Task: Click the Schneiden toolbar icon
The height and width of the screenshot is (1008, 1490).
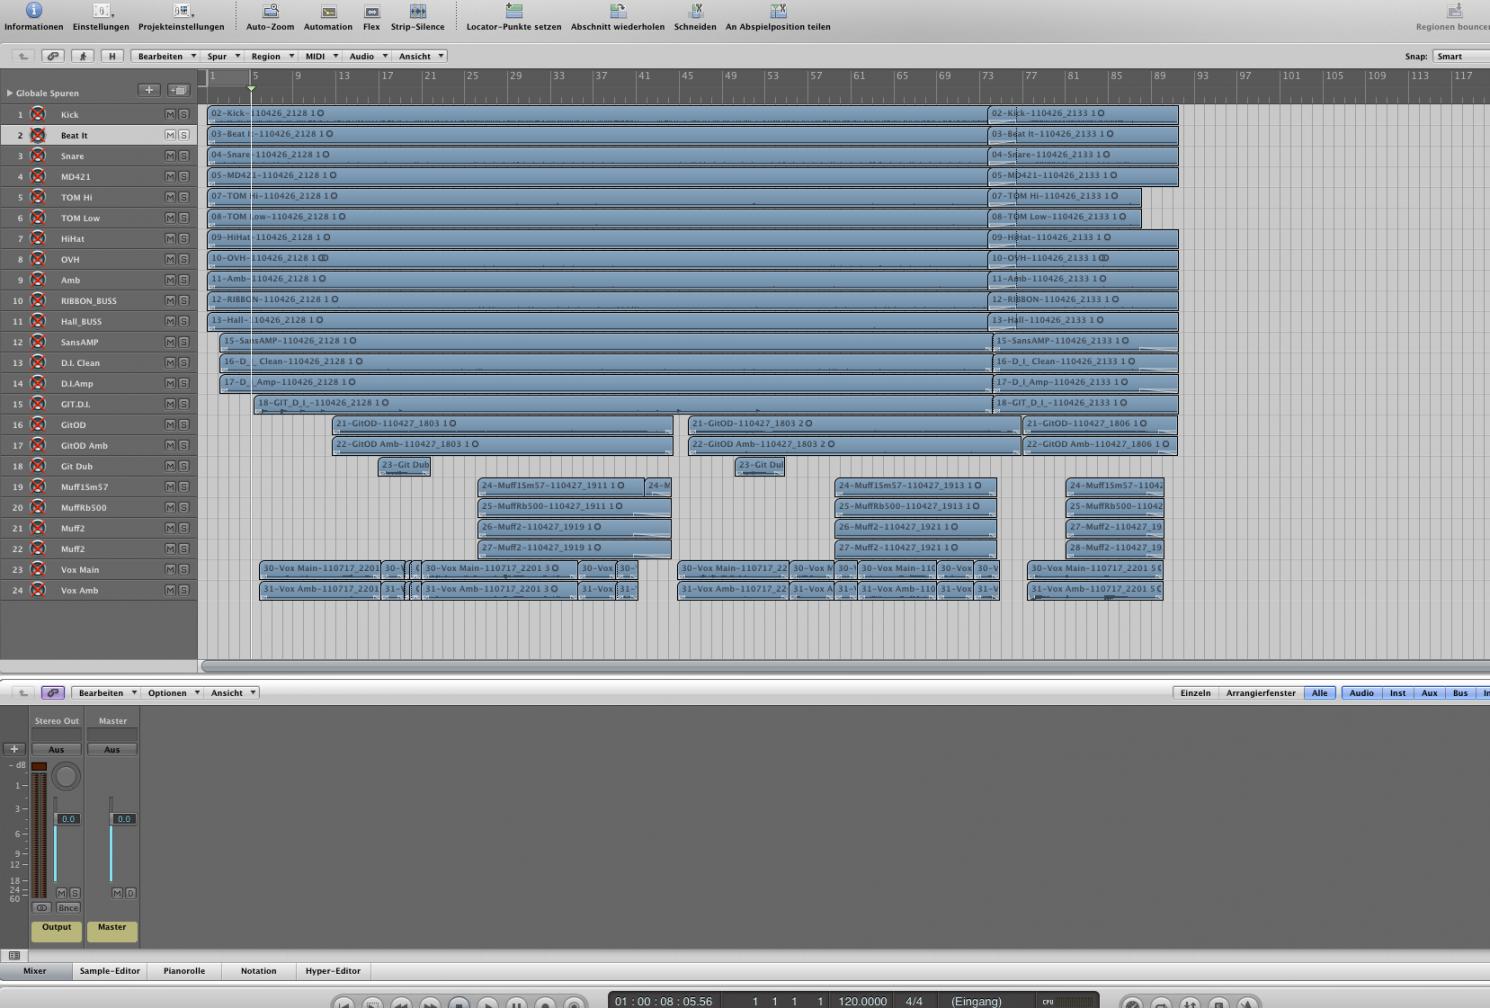Action: [x=695, y=10]
